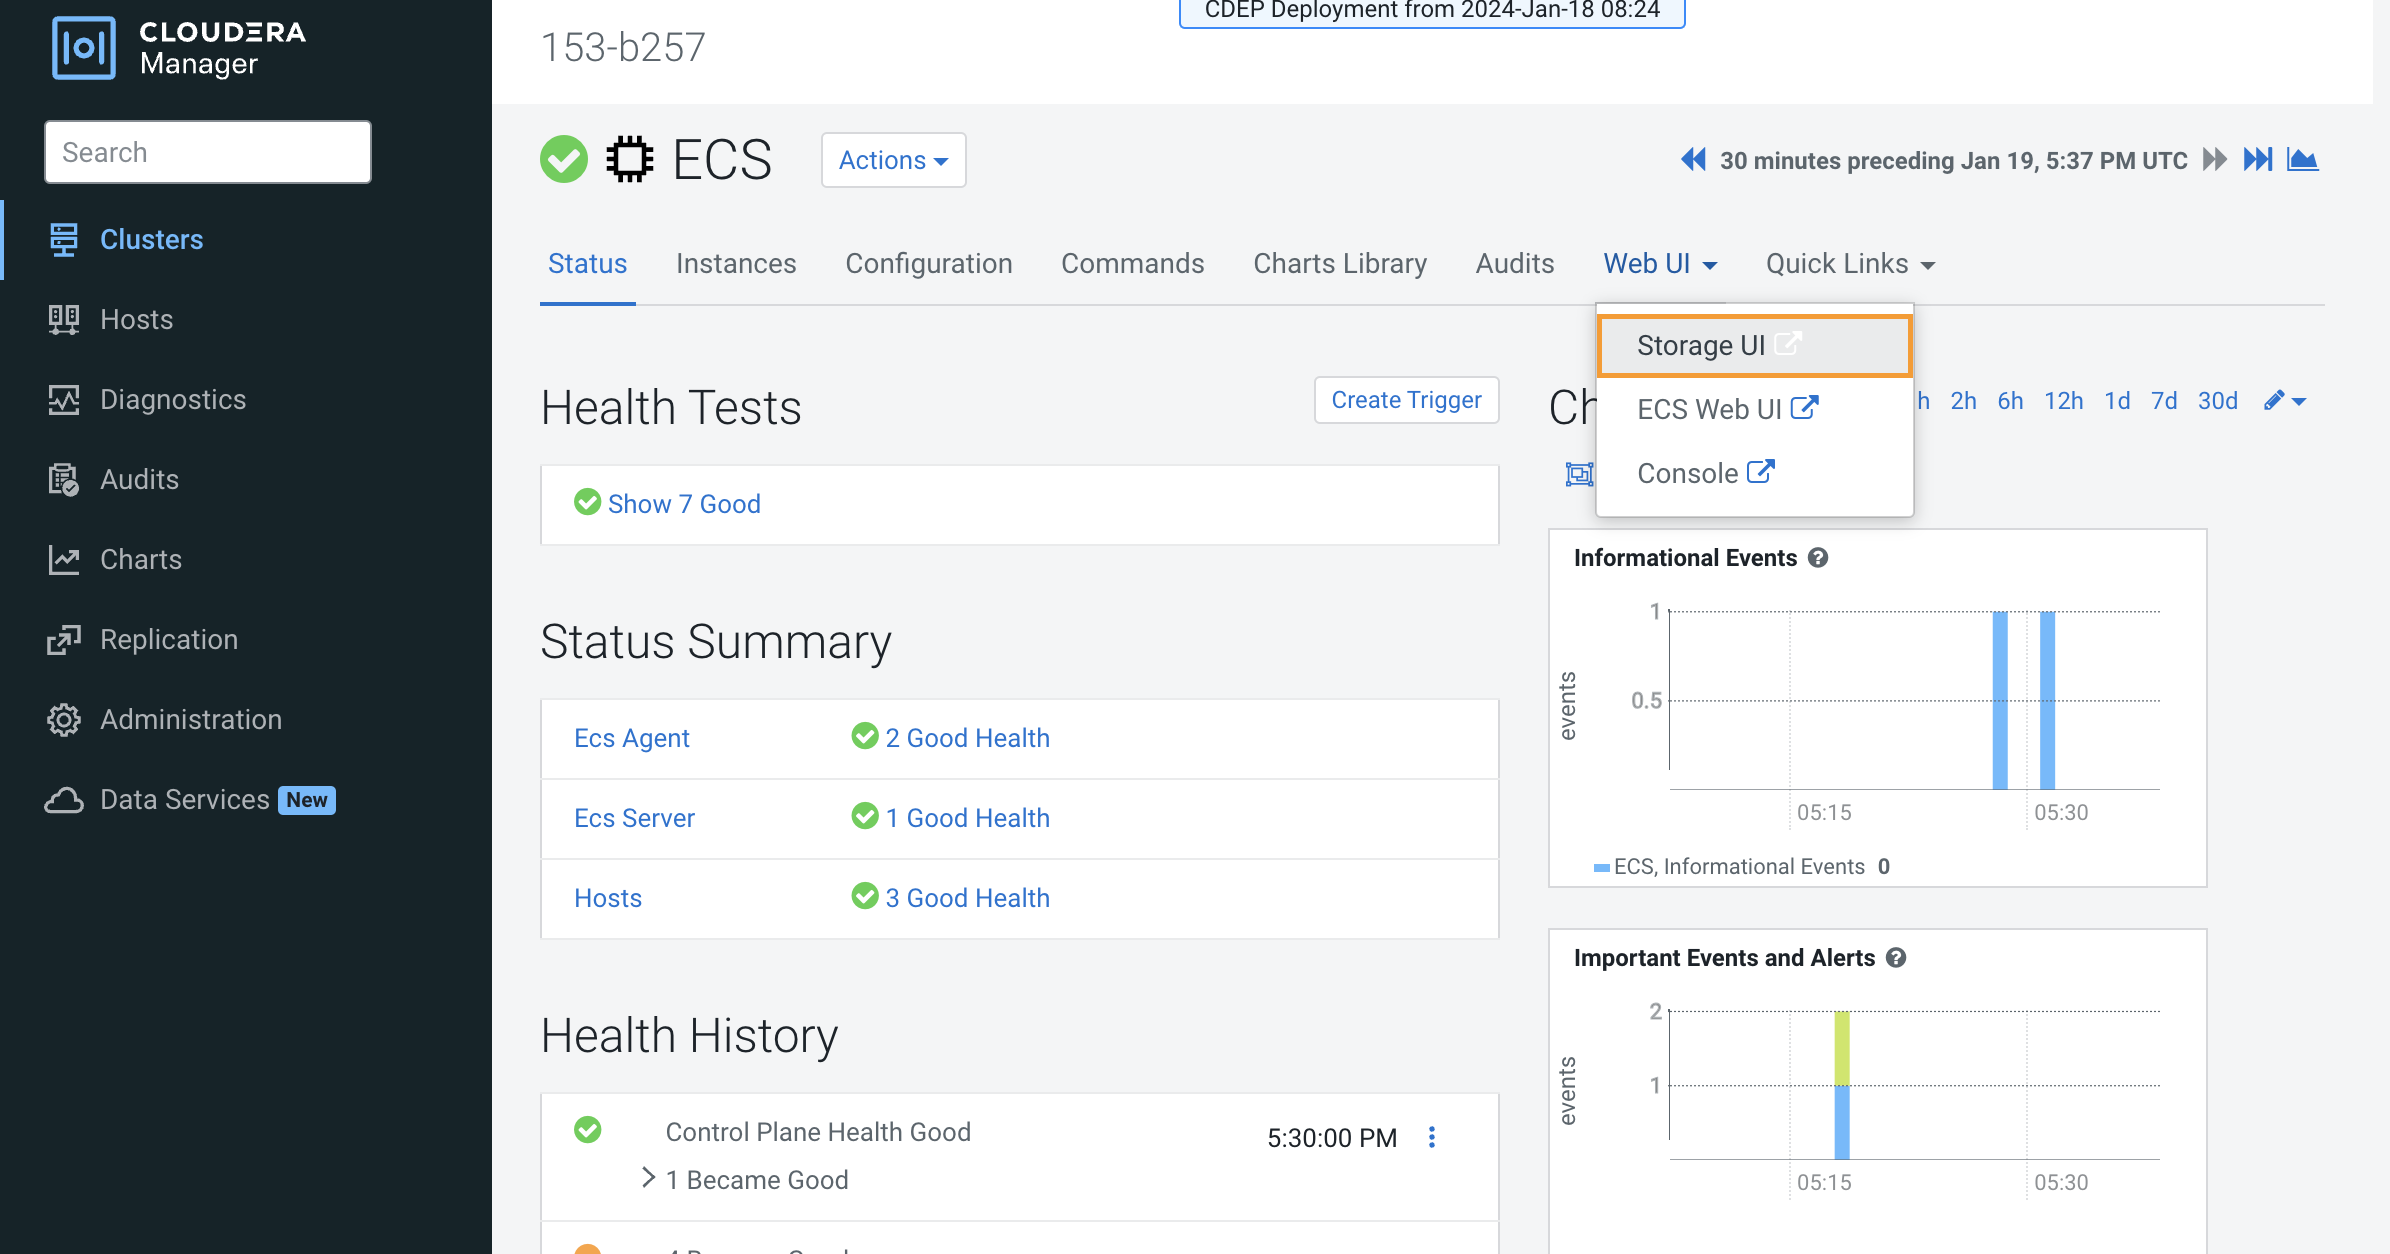
Task: Switch to the Instances tab
Action: pos(736,264)
